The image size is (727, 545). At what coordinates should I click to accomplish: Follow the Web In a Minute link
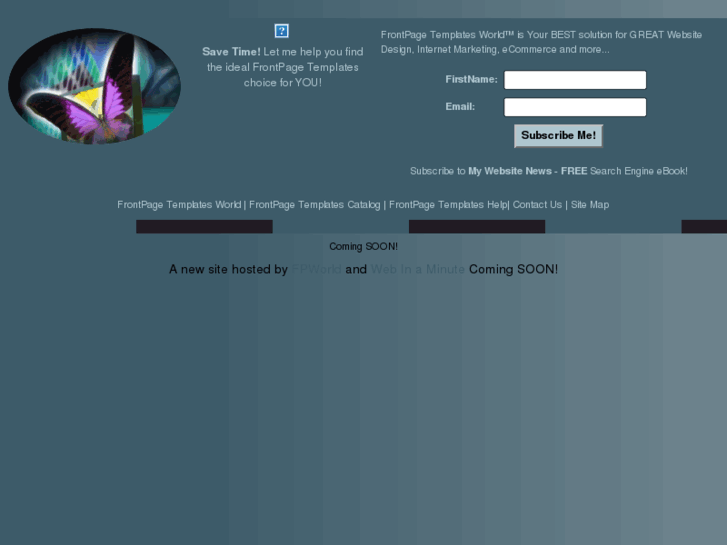point(418,269)
